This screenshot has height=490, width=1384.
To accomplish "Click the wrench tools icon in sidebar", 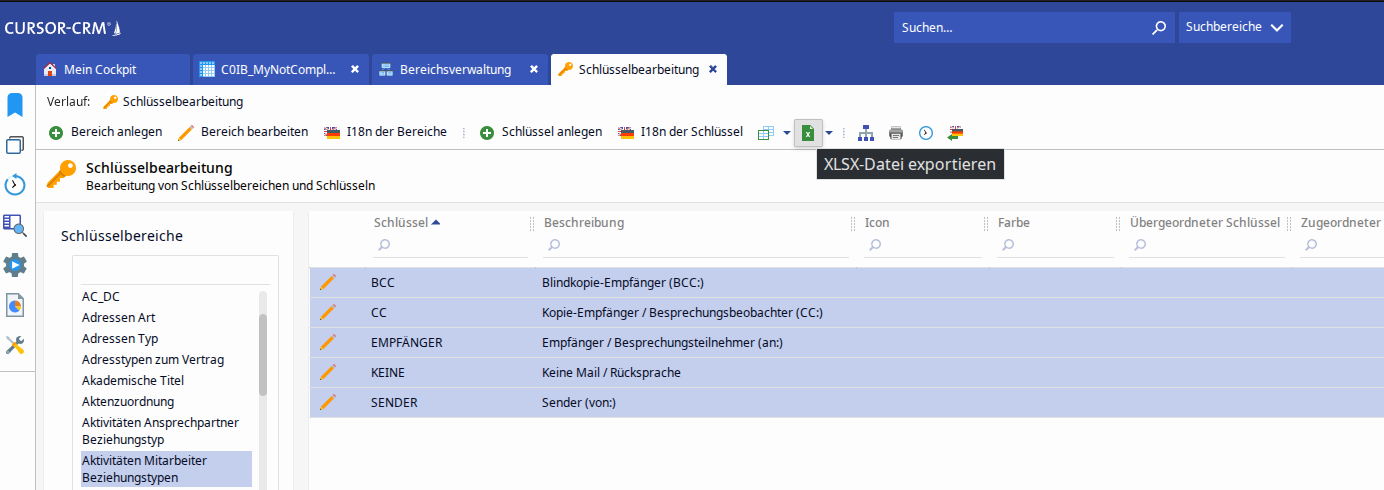I will tap(15, 345).
